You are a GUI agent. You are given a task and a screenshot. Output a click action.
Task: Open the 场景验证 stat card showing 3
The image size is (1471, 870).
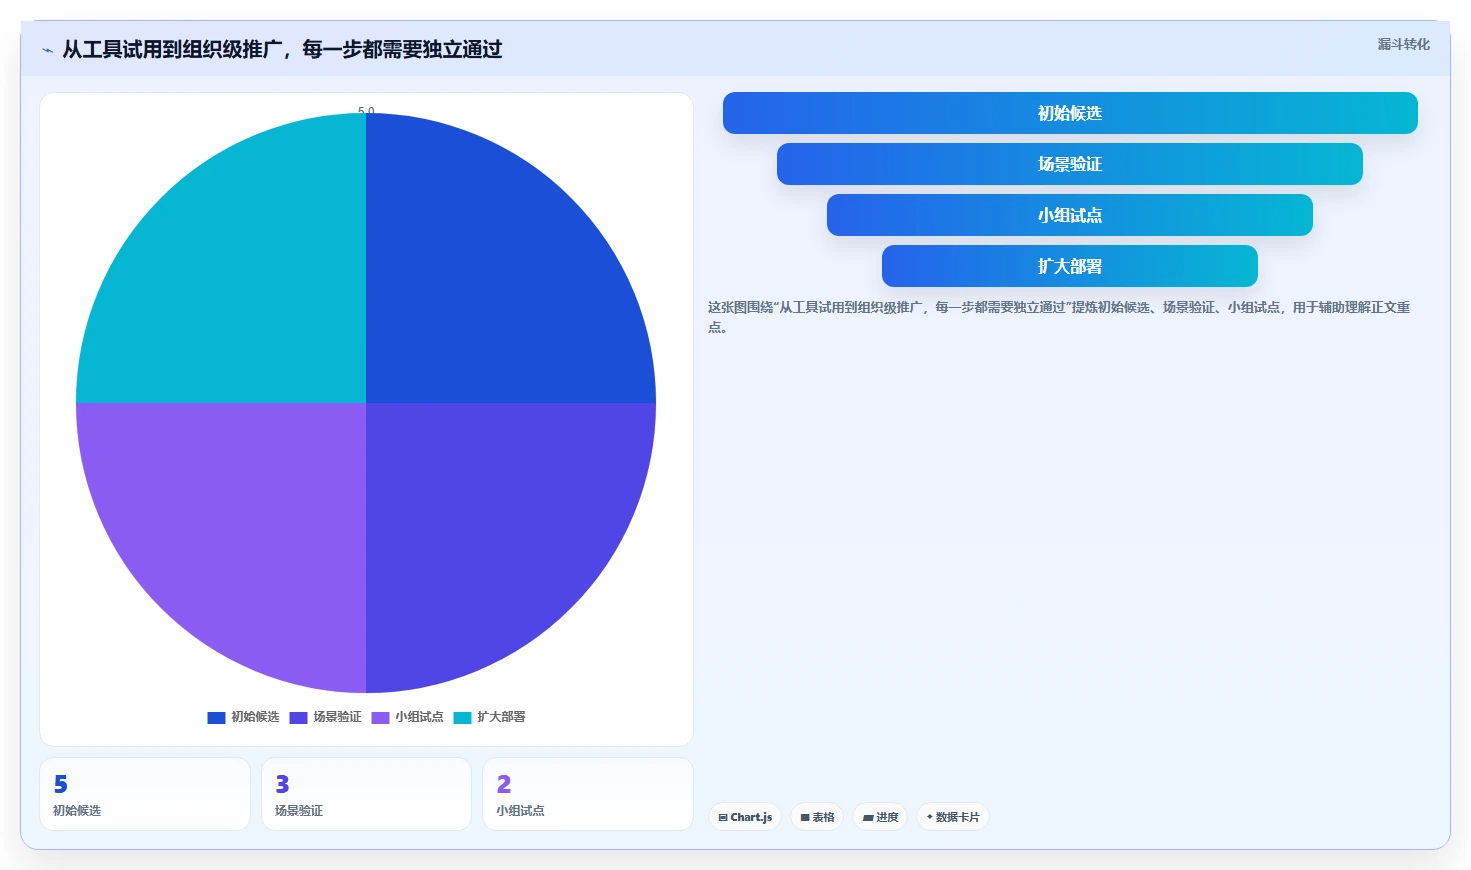click(366, 794)
